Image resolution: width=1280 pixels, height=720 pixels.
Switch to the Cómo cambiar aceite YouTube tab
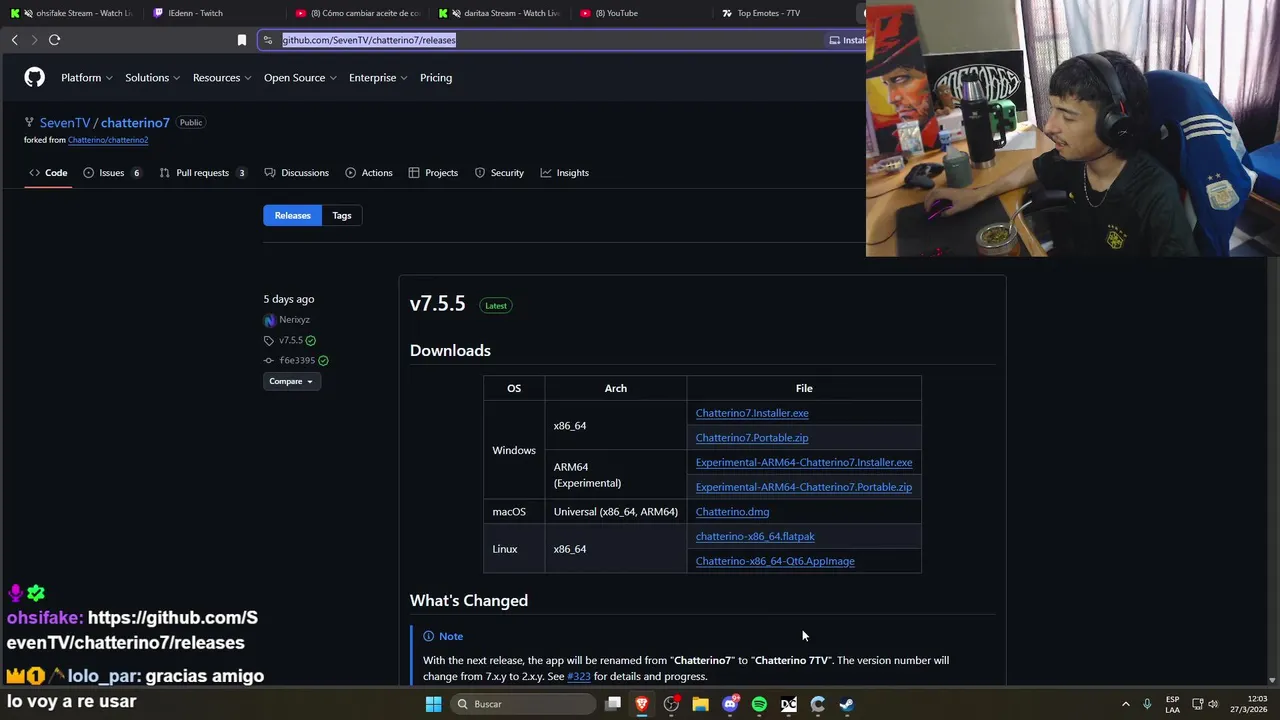[x=358, y=13]
